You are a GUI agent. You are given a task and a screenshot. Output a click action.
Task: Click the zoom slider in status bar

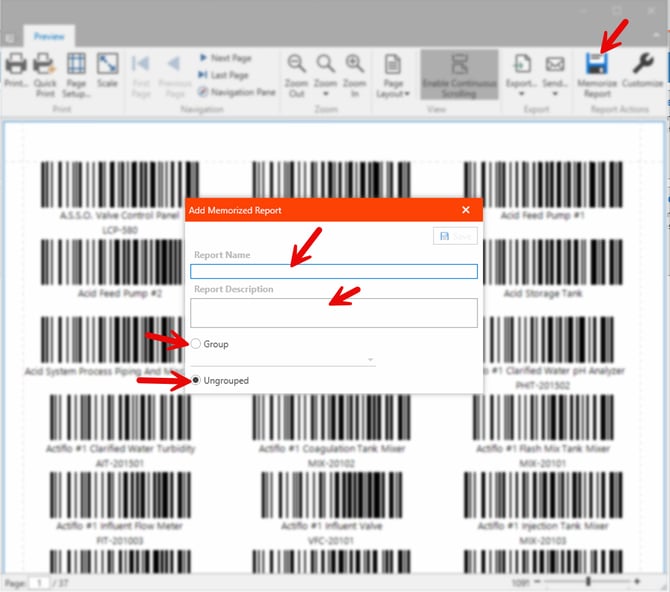coord(588,581)
